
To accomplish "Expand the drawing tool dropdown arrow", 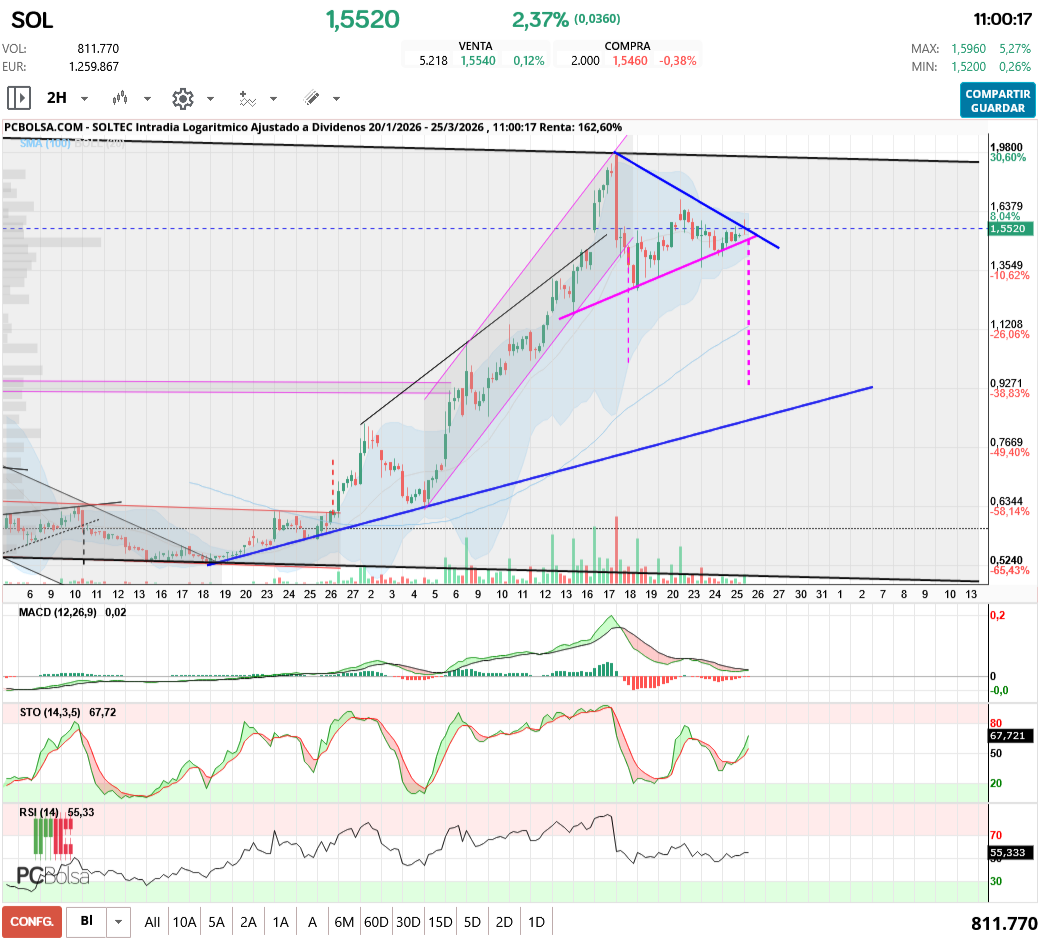I will [335, 98].
